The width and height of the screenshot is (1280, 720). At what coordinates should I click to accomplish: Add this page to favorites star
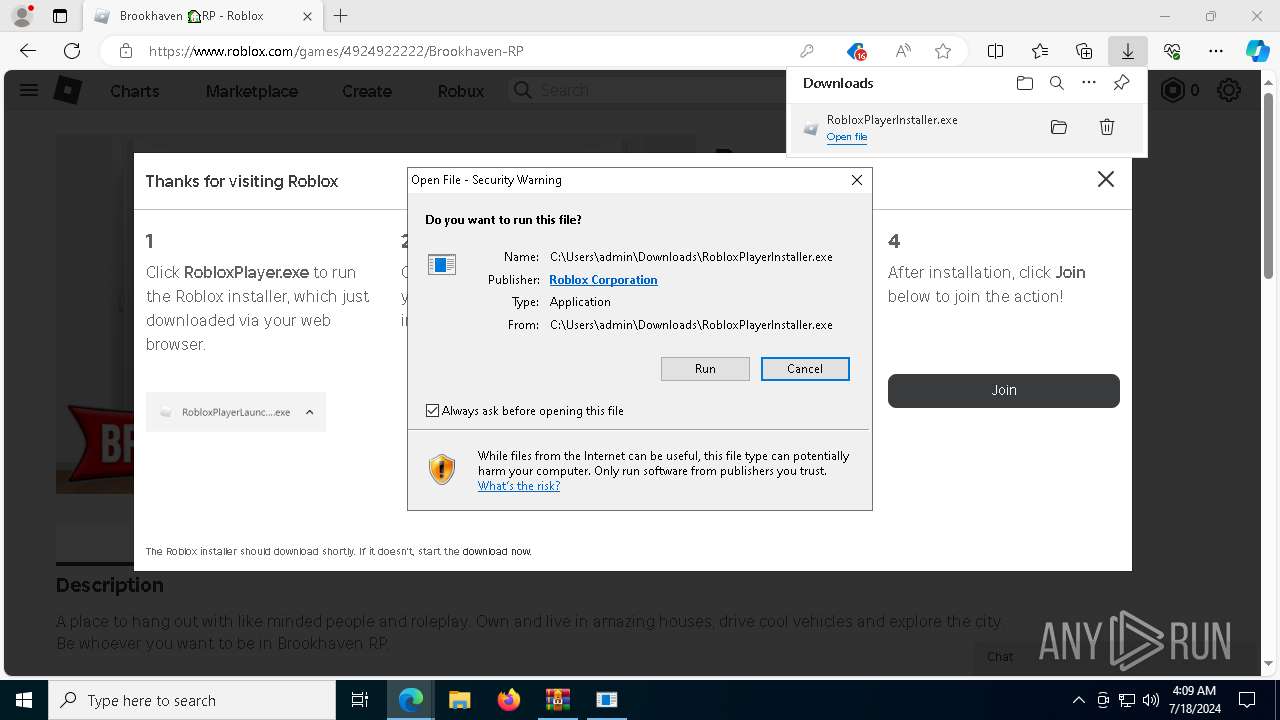pos(942,51)
